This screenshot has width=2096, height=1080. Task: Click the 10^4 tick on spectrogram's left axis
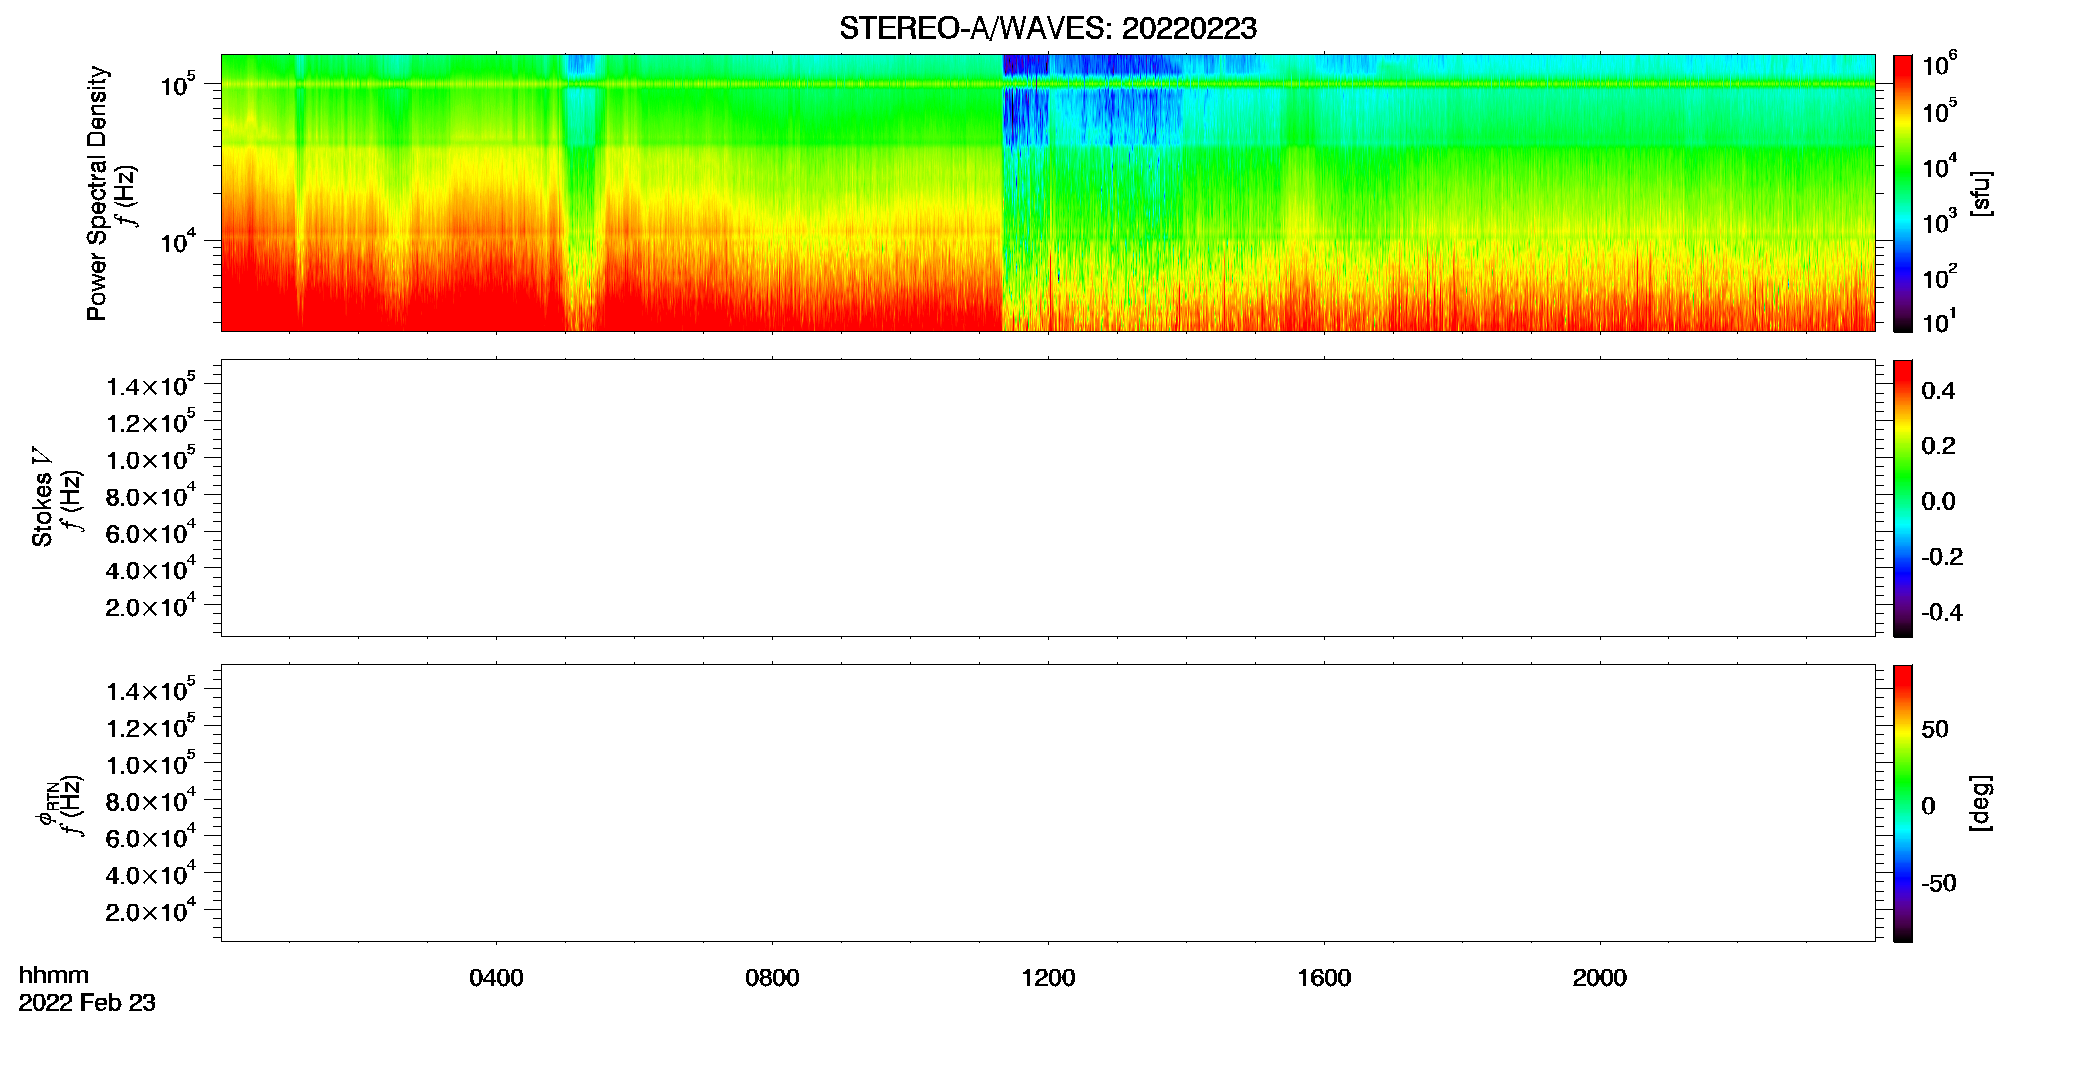click(x=176, y=240)
